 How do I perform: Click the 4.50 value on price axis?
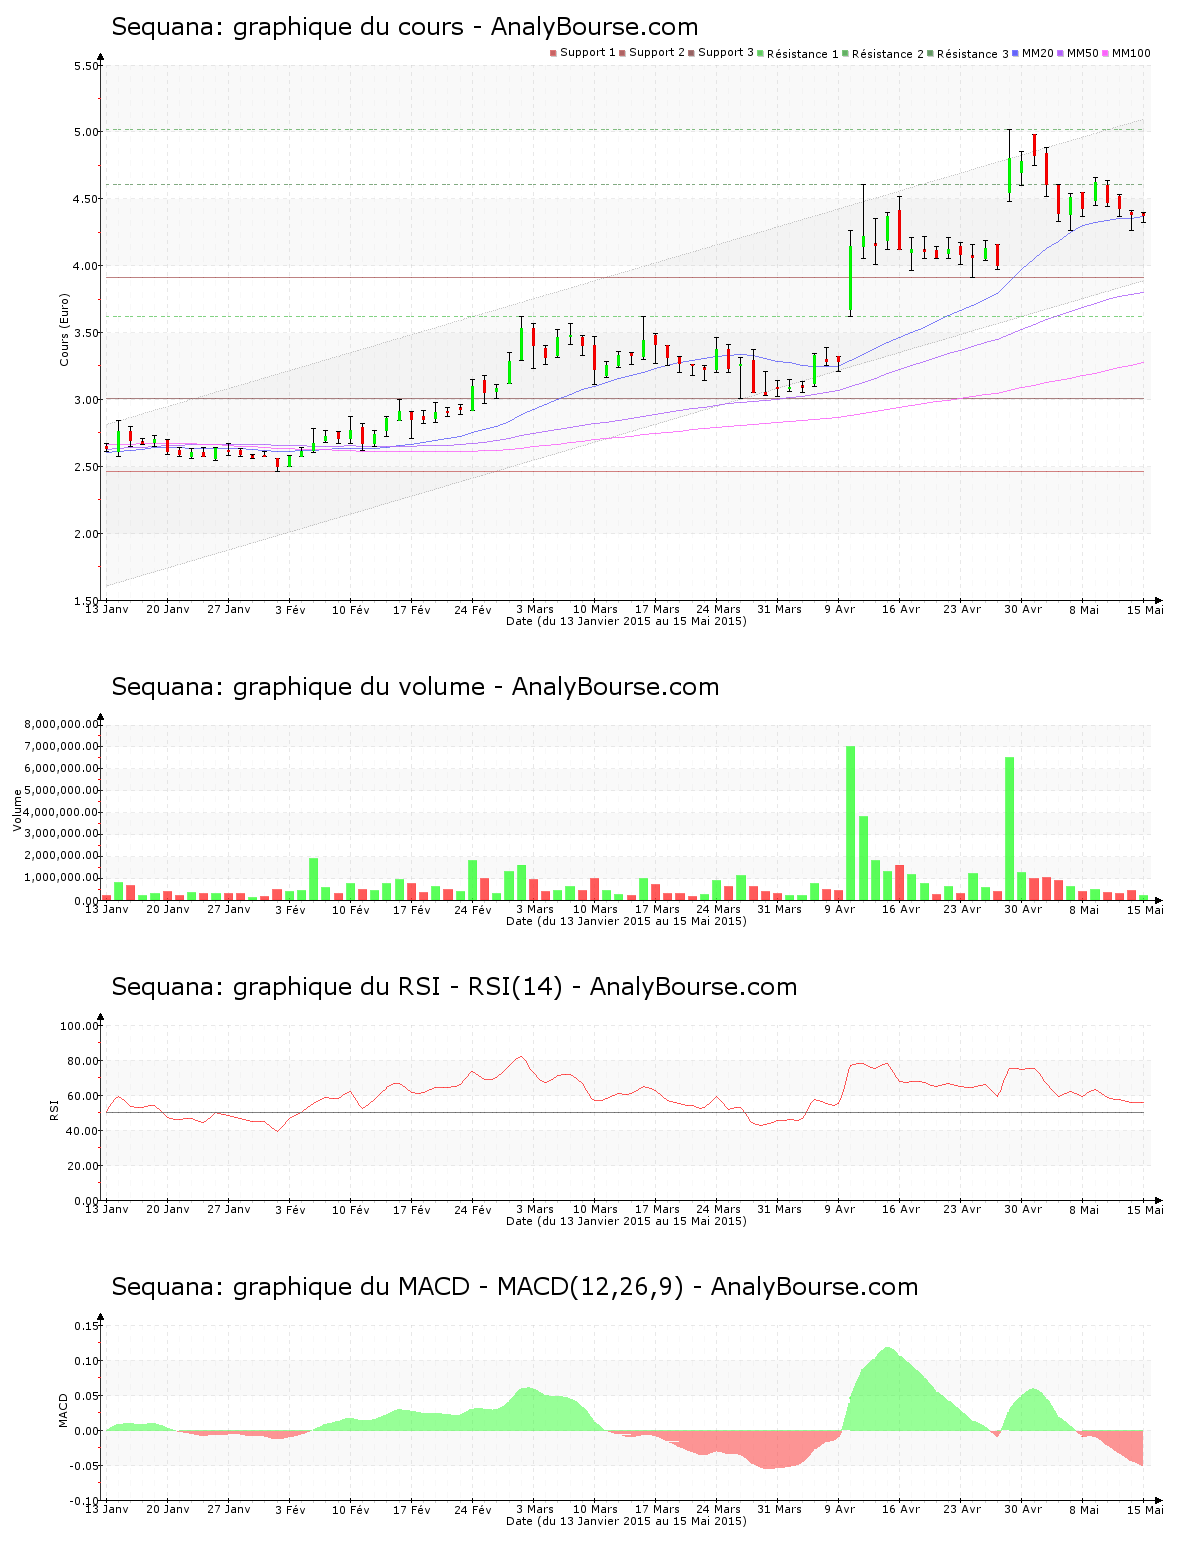tap(85, 199)
